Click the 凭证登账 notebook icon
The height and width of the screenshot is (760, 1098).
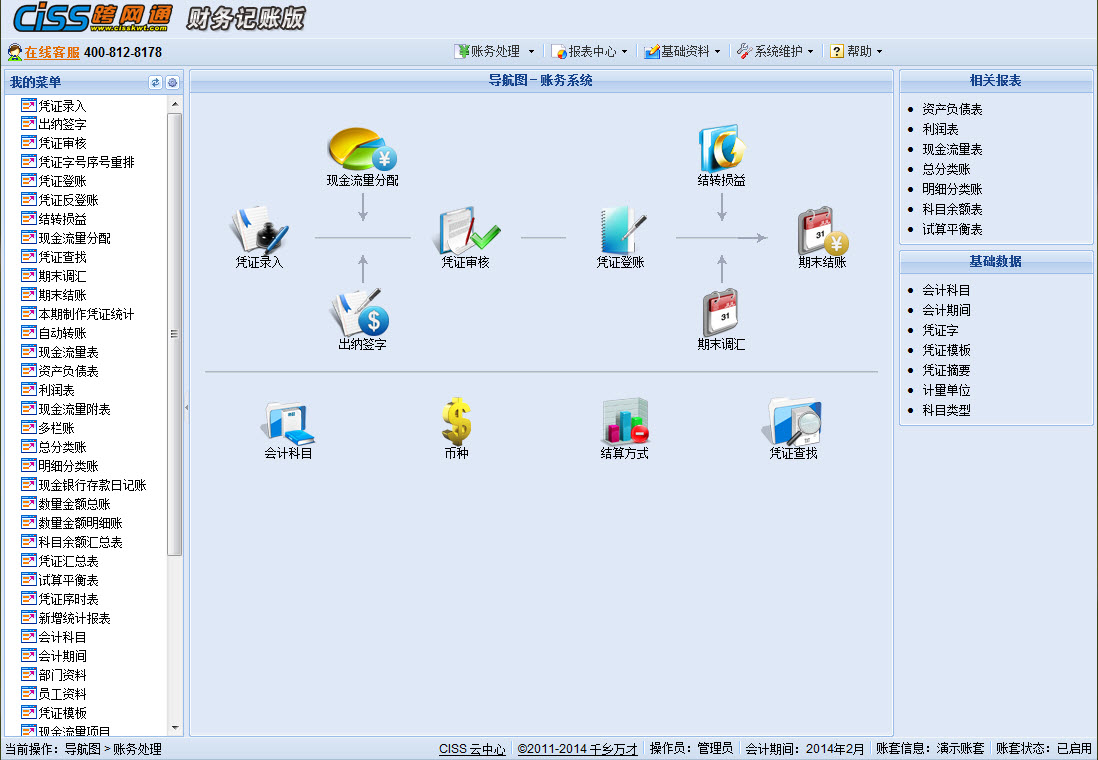620,231
